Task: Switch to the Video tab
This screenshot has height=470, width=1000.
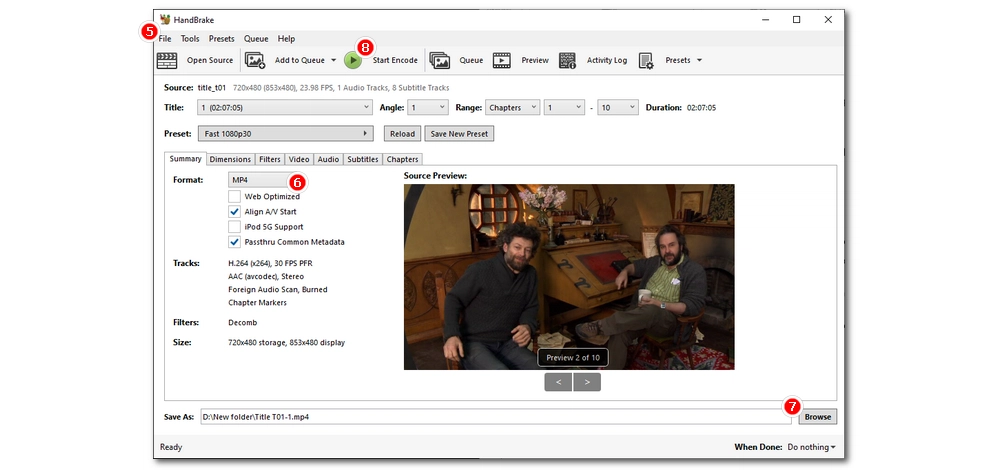Action: click(299, 159)
